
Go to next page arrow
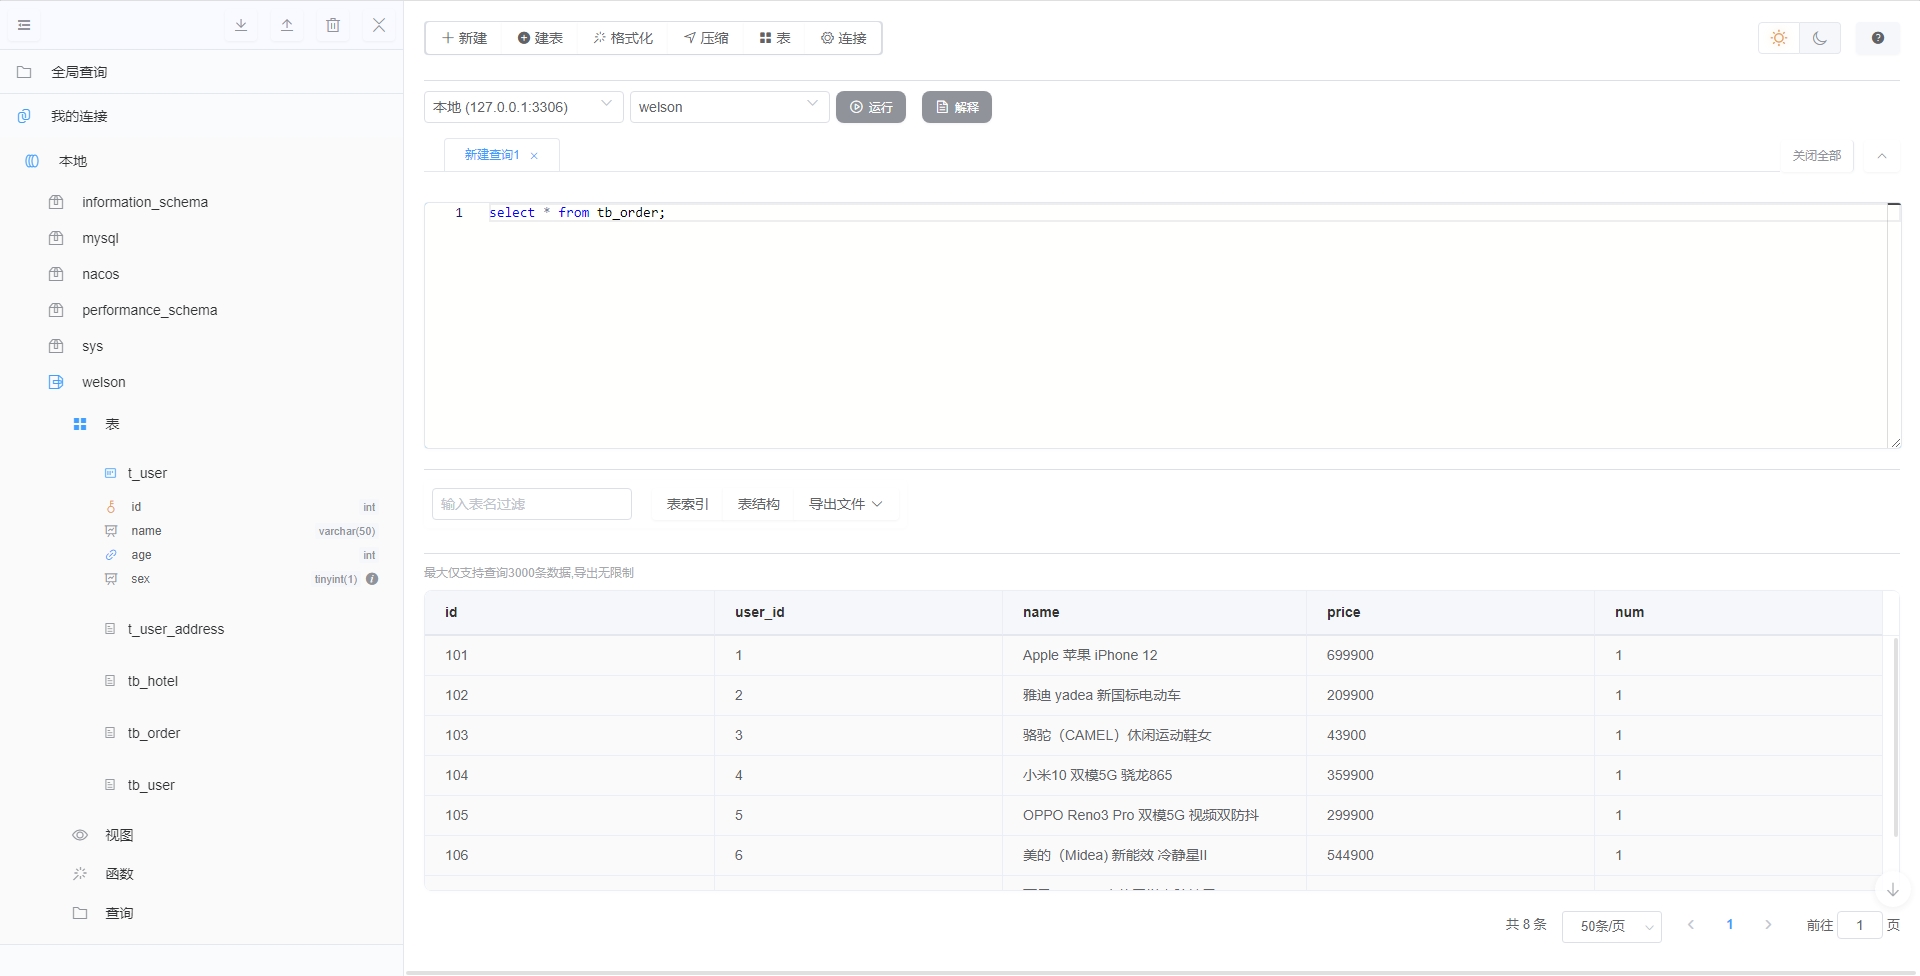coord(1768,925)
